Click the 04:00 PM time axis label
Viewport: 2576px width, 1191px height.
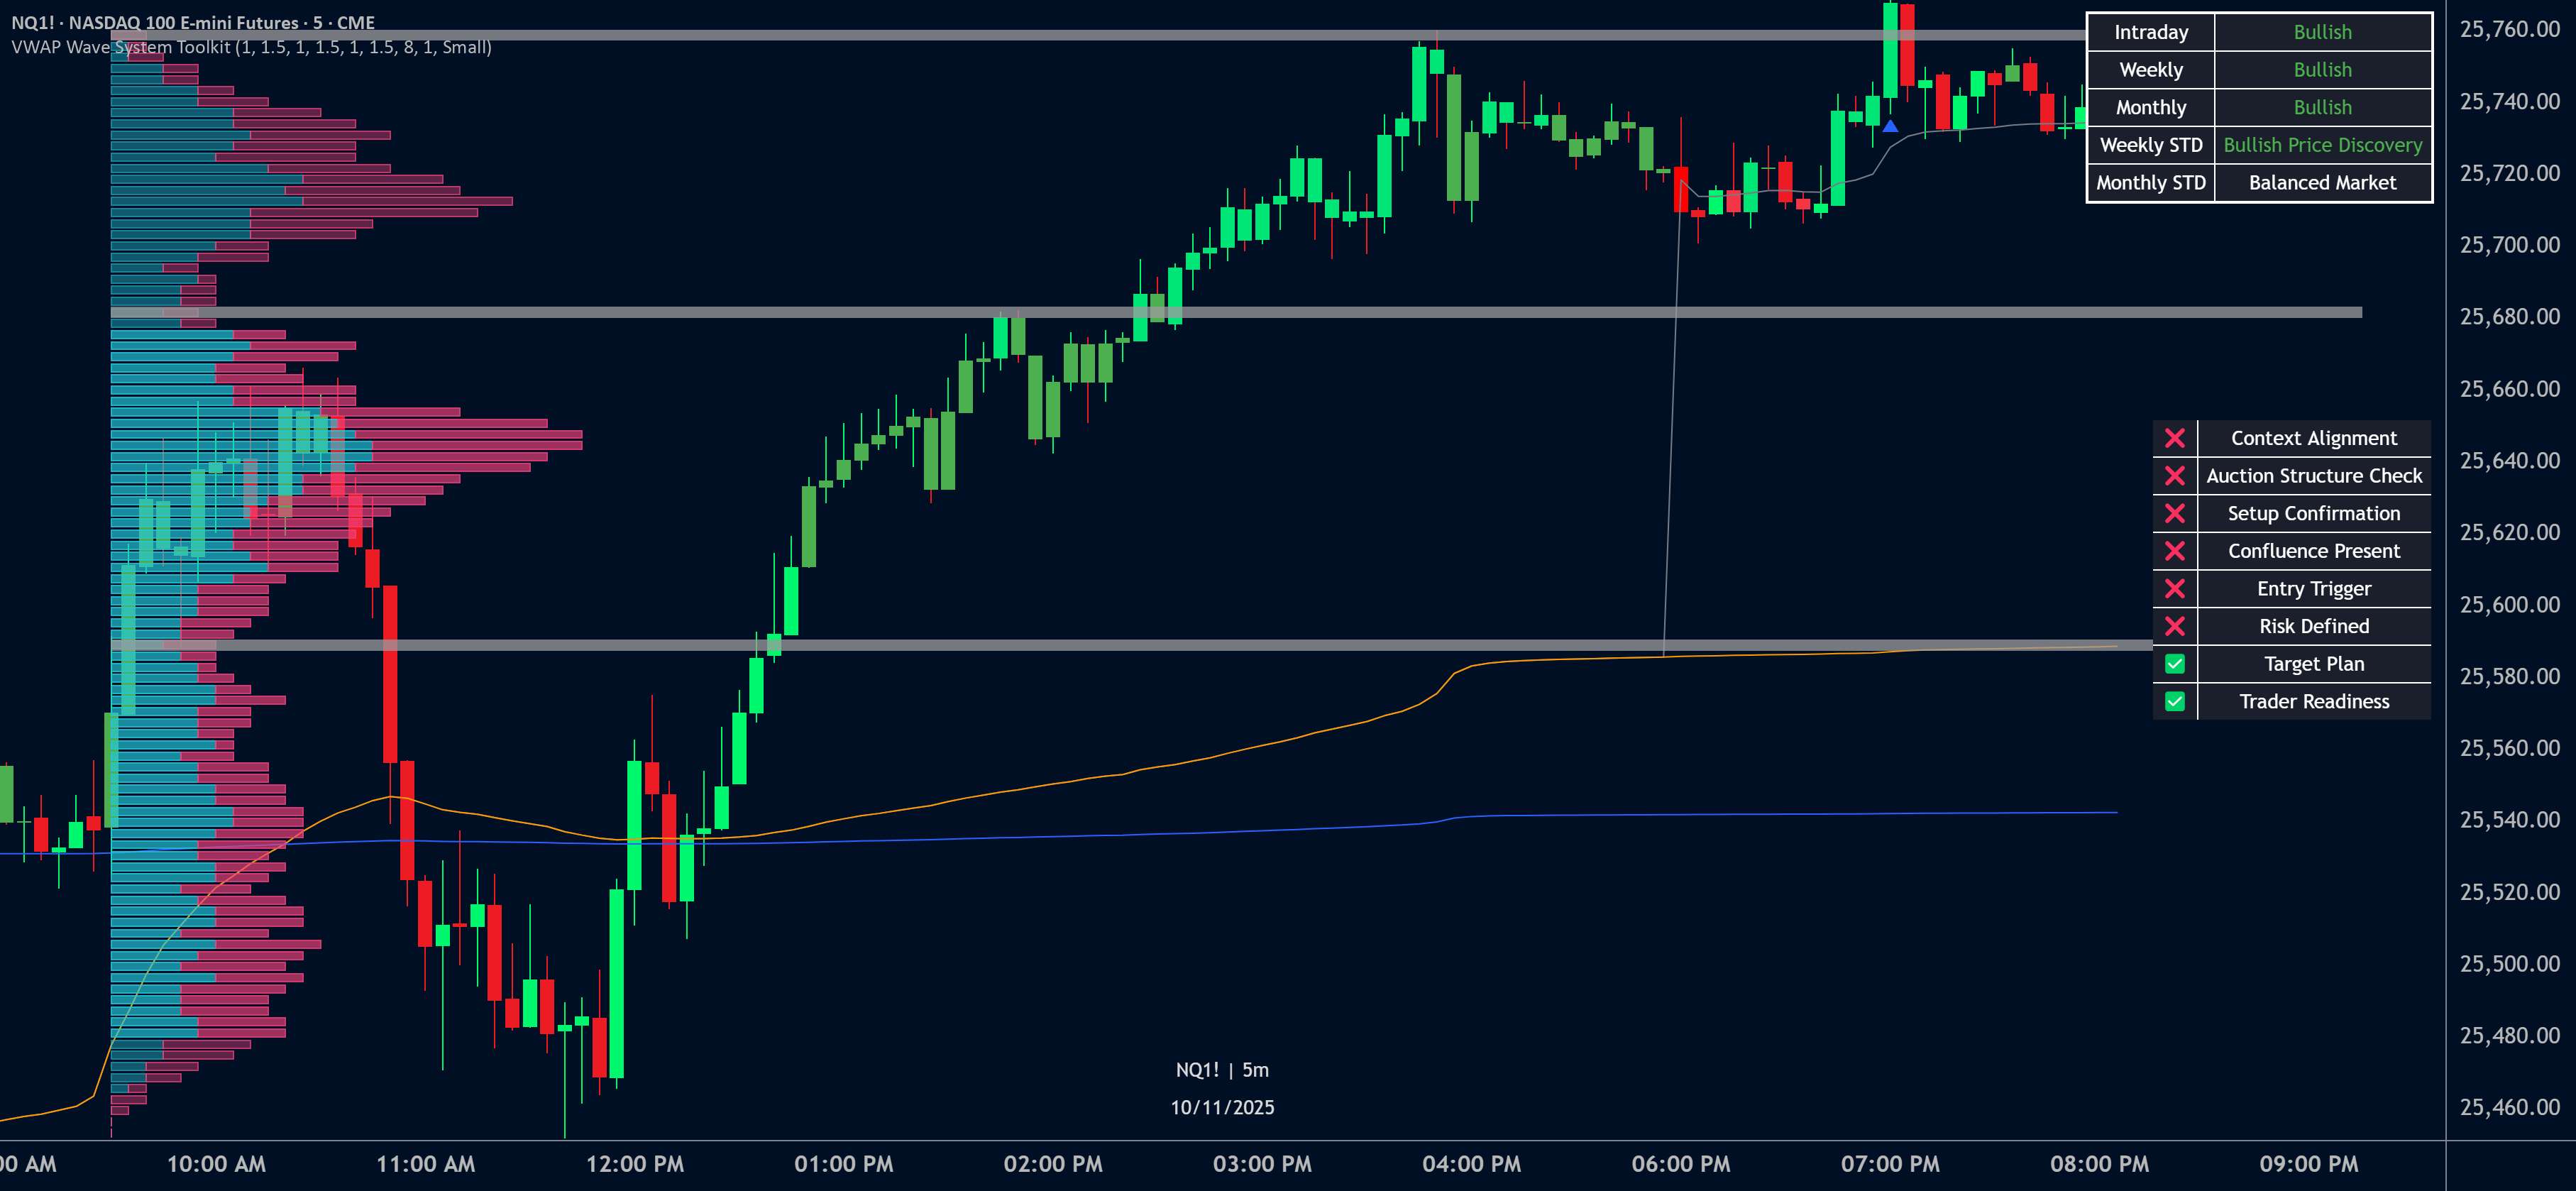tap(1471, 1164)
